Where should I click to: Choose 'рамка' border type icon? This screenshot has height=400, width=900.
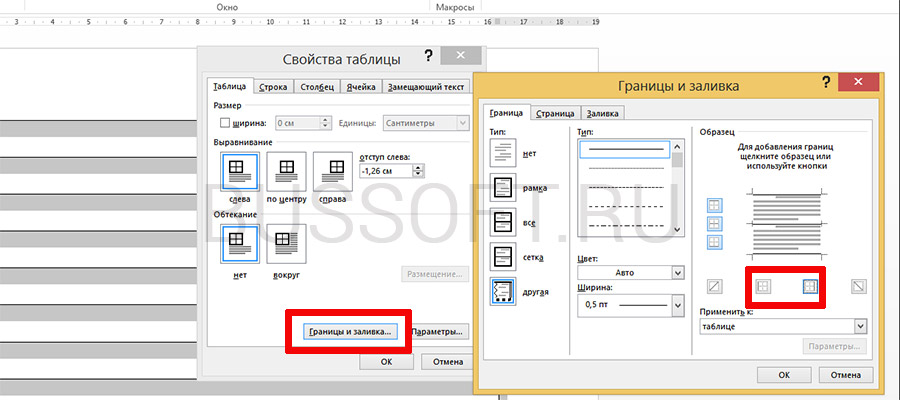(x=503, y=190)
